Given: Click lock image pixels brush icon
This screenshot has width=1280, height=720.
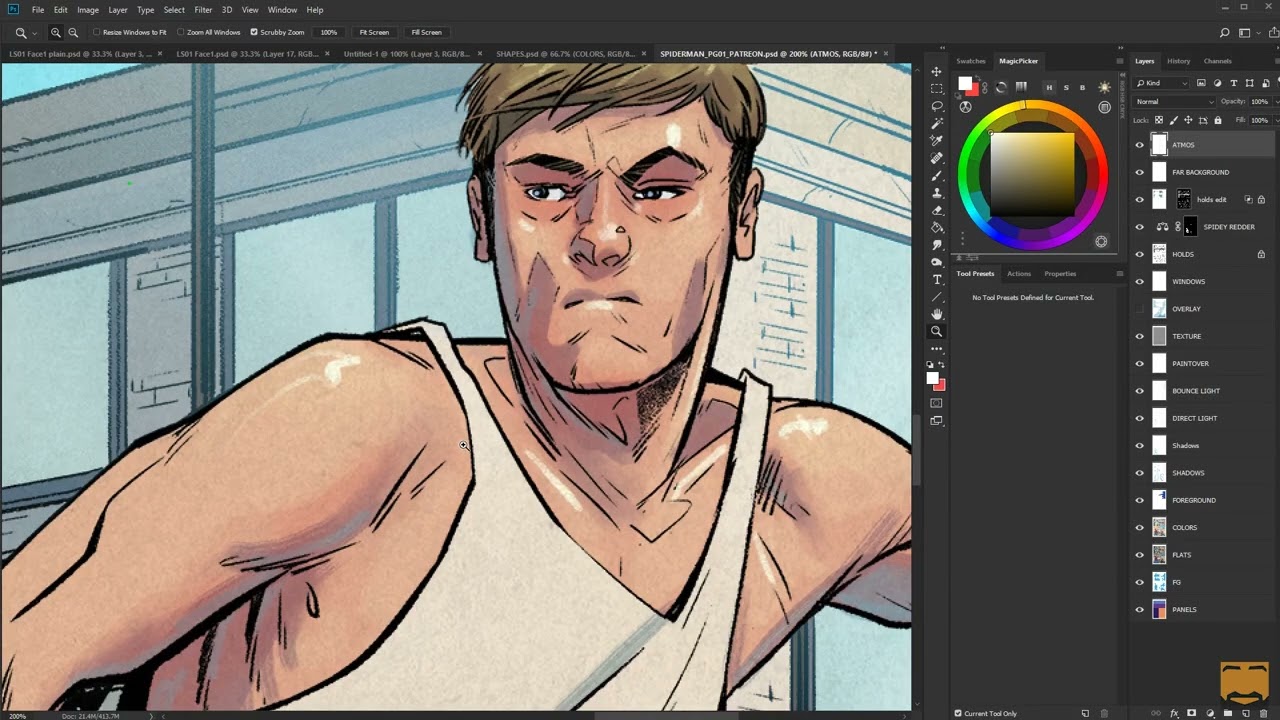Looking at the screenshot, I should (x=1174, y=120).
